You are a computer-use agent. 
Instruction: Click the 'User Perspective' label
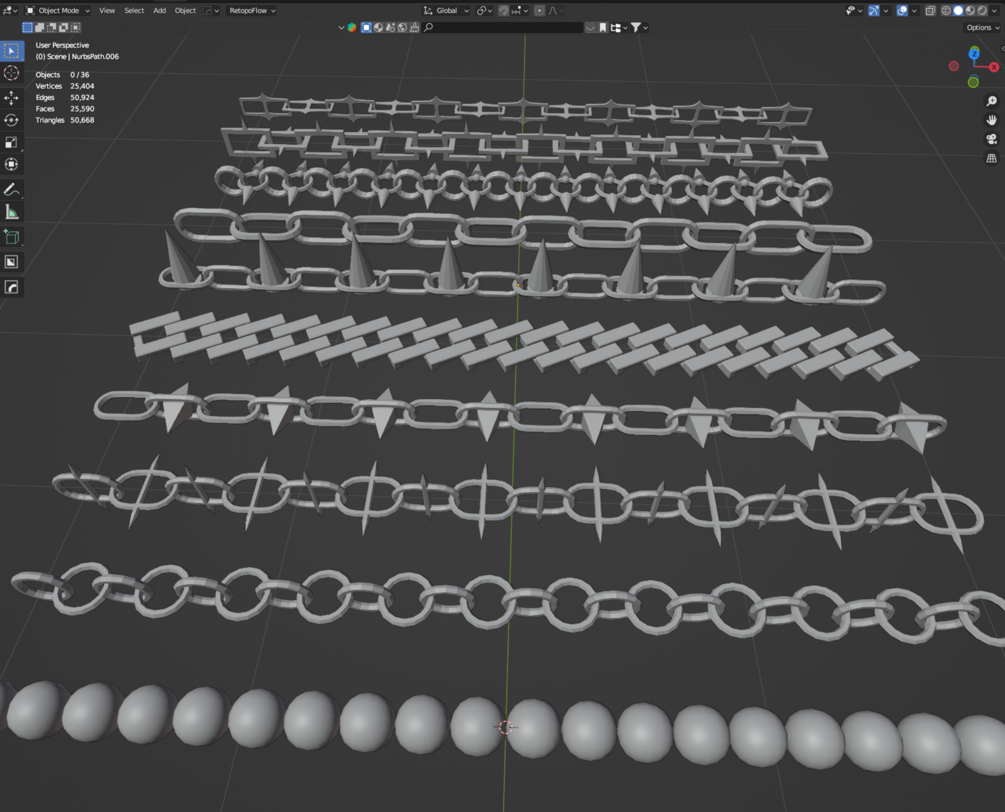62,46
